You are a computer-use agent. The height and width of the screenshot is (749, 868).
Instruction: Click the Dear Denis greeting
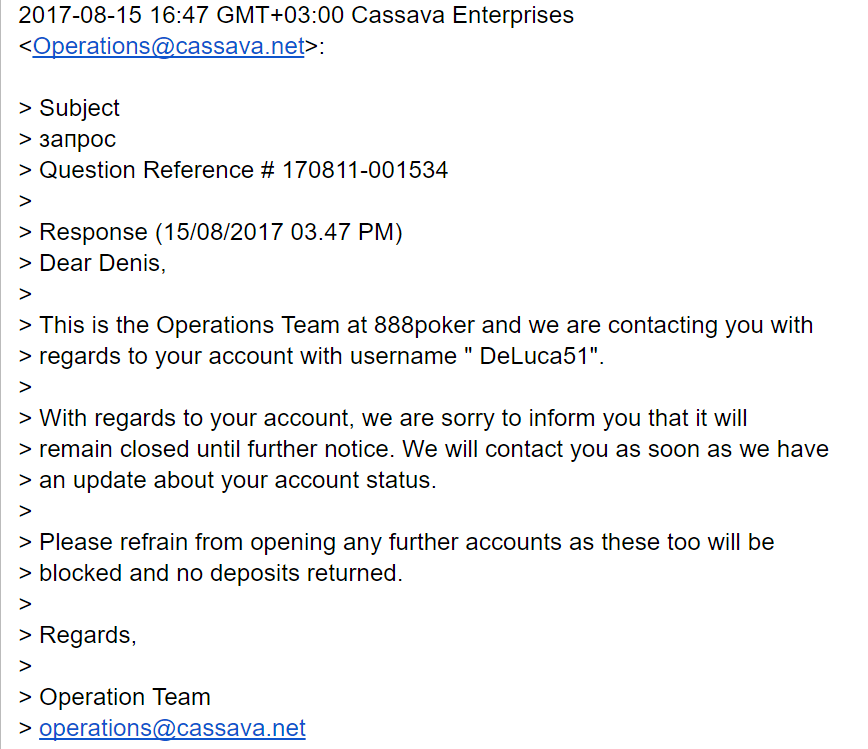(x=101, y=263)
